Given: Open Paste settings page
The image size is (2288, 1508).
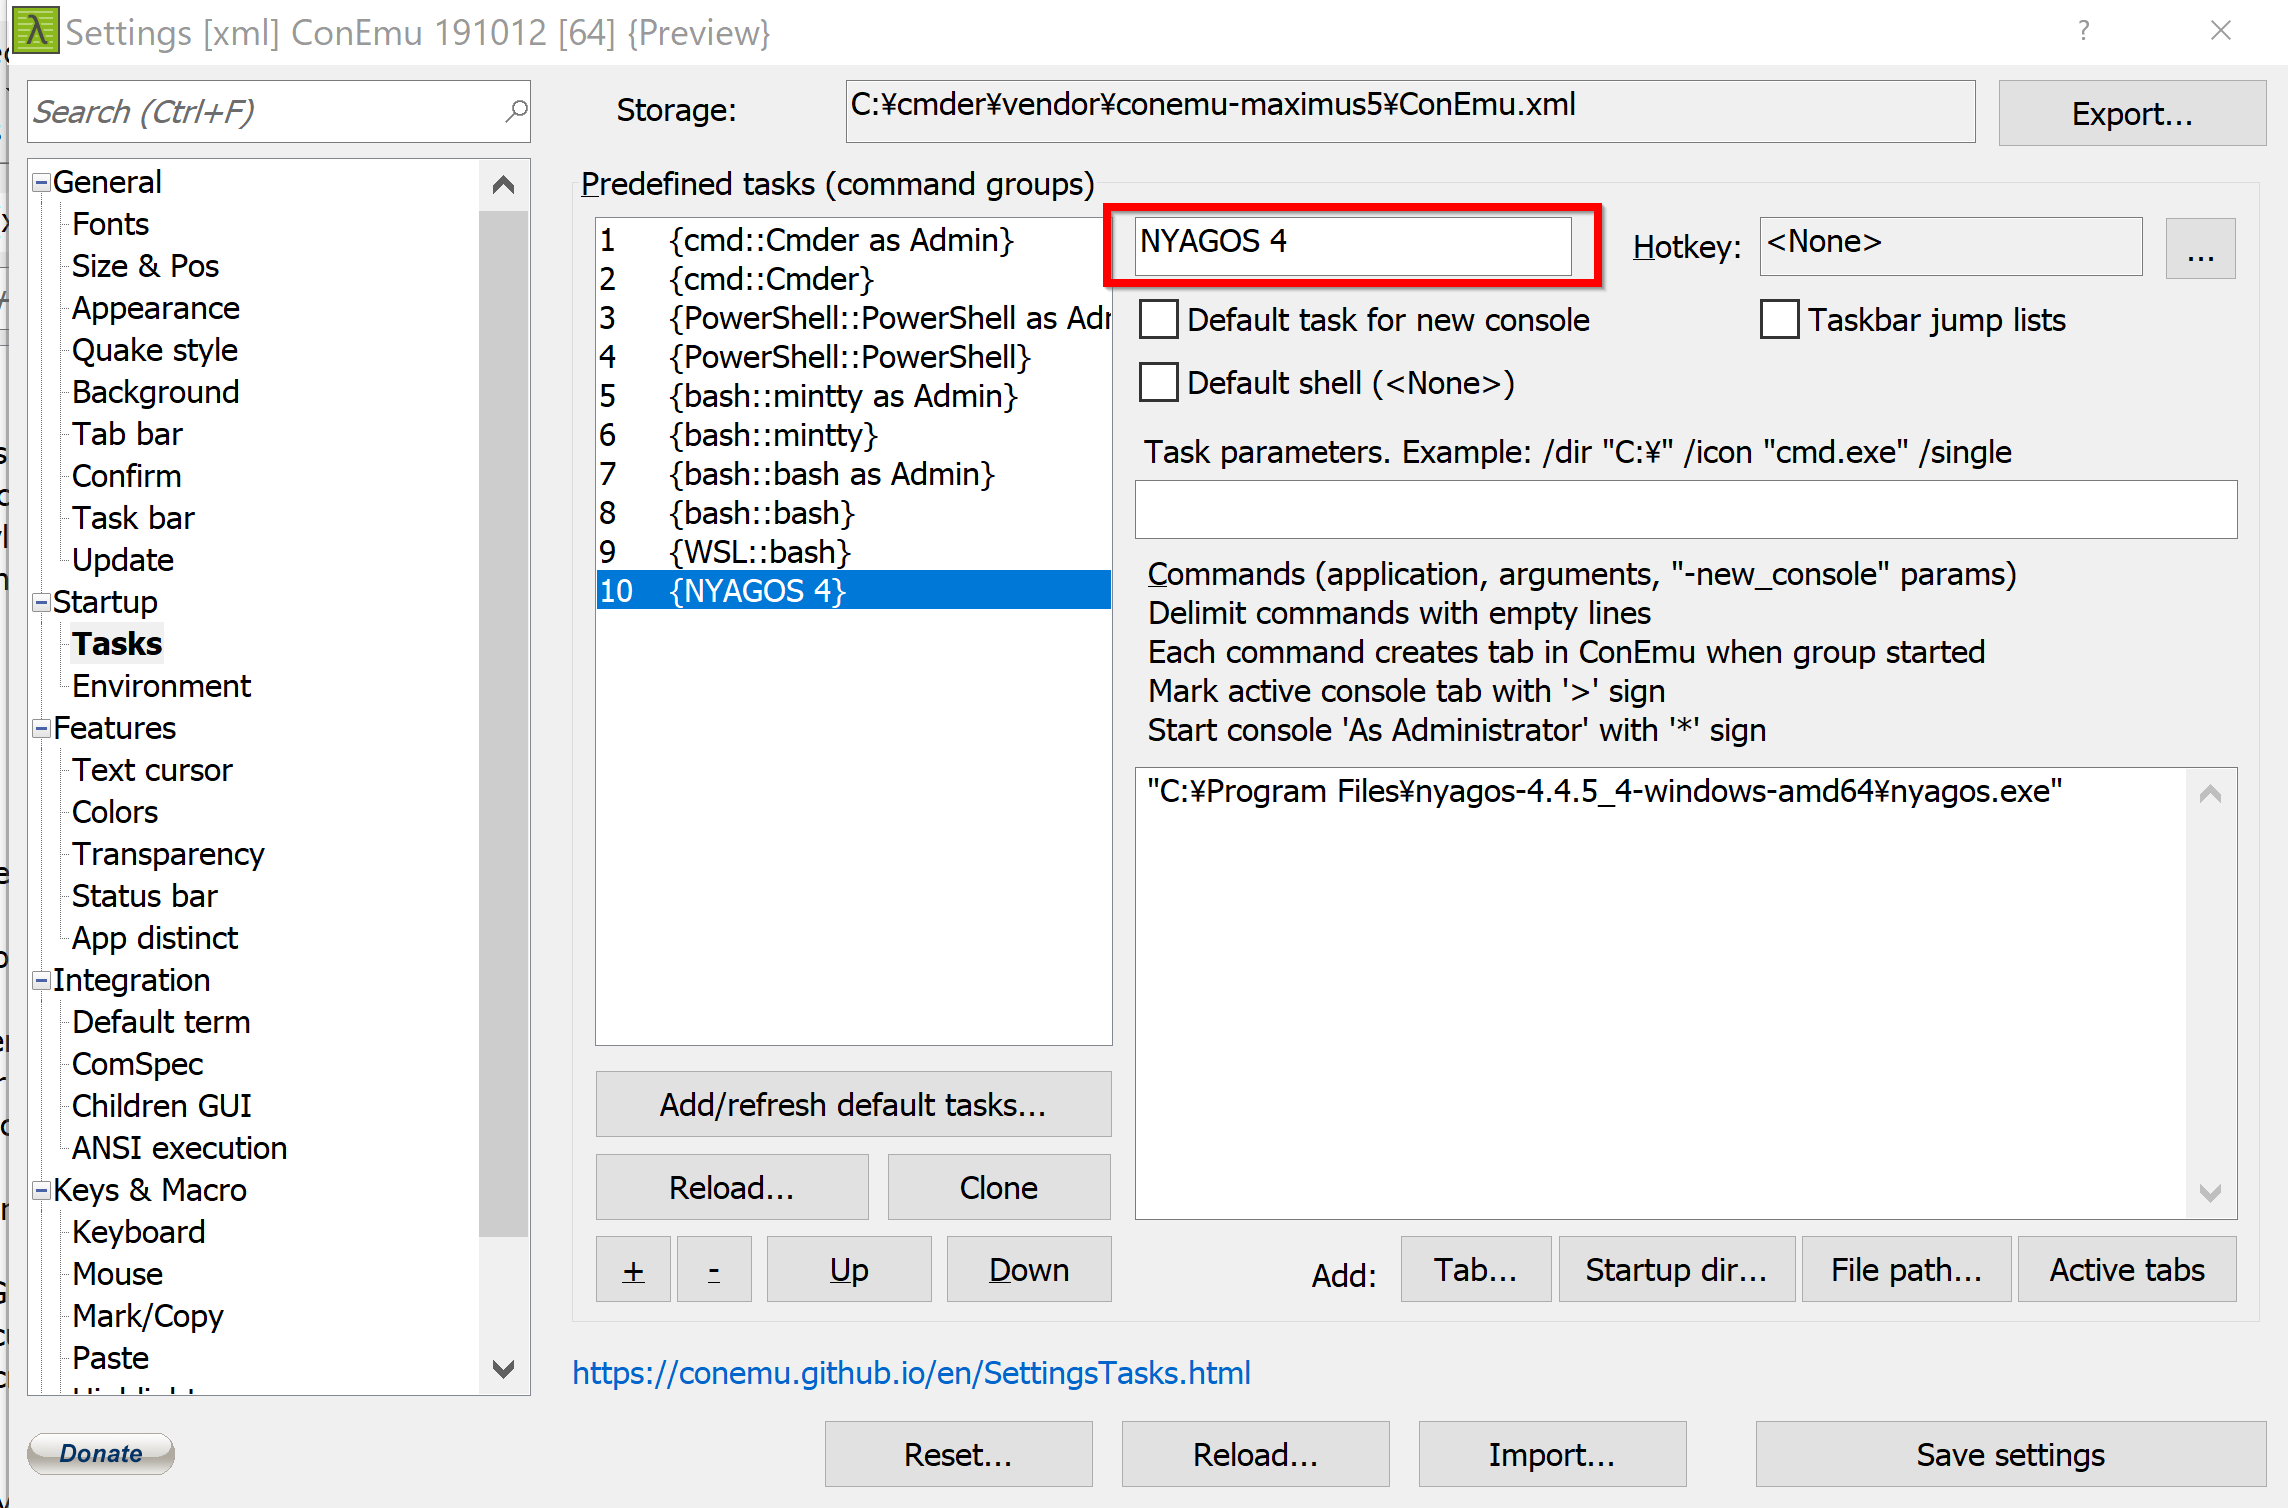Looking at the screenshot, I should pyautogui.click(x=110, y=1358).
